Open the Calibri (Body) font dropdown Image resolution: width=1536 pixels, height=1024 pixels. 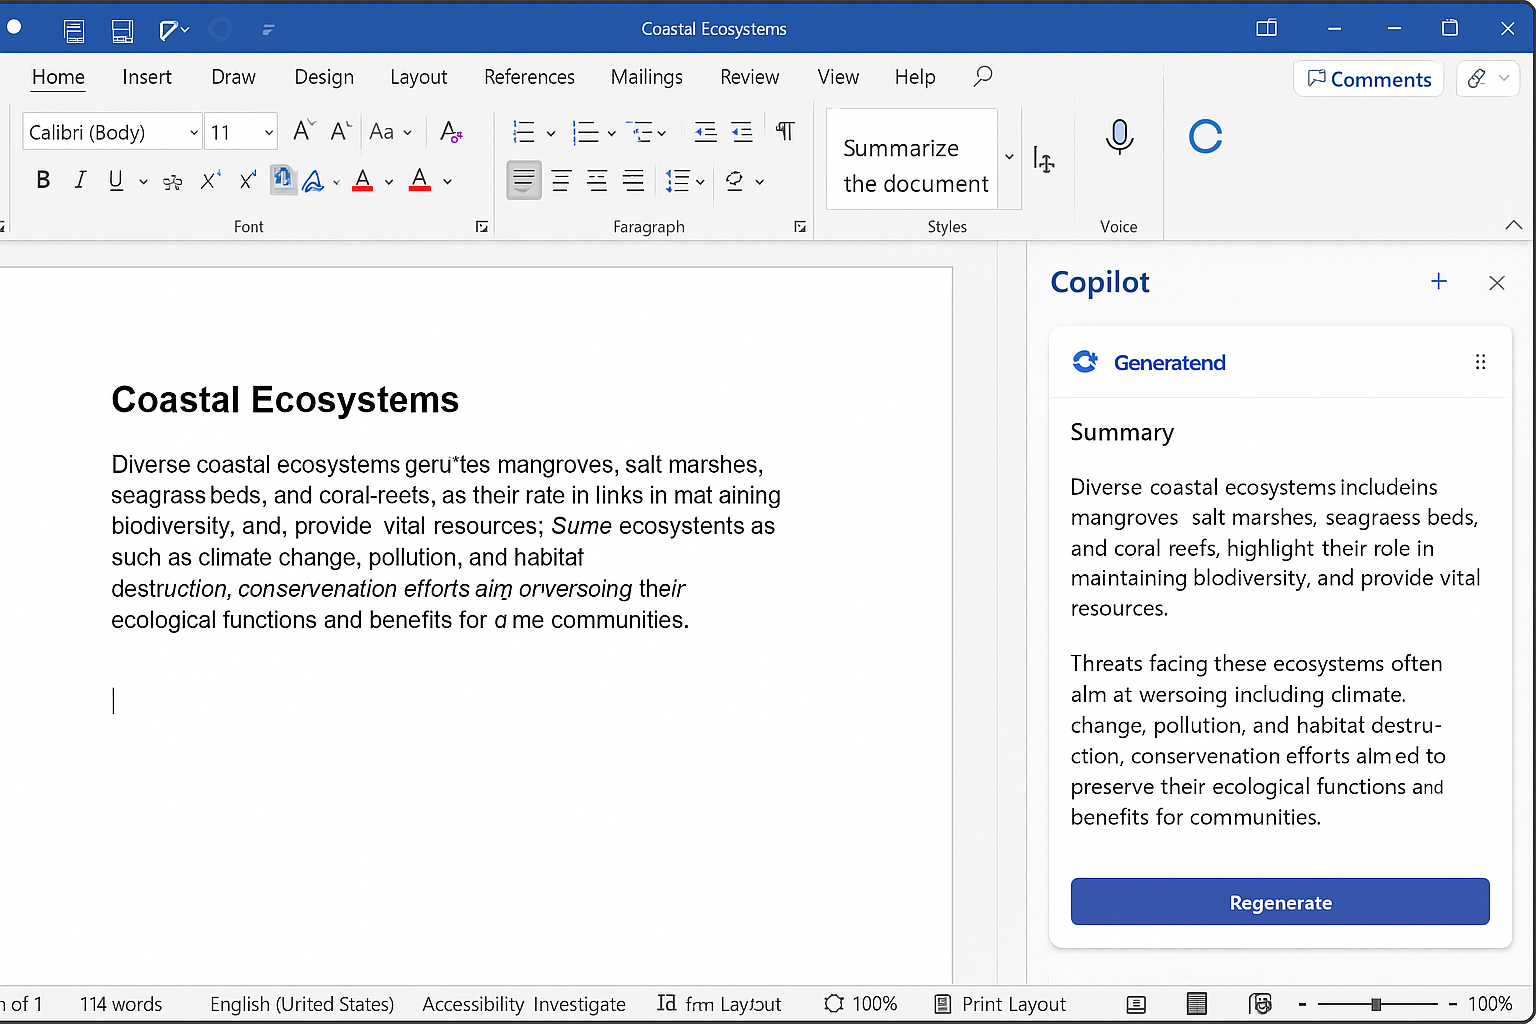point(112,131)
